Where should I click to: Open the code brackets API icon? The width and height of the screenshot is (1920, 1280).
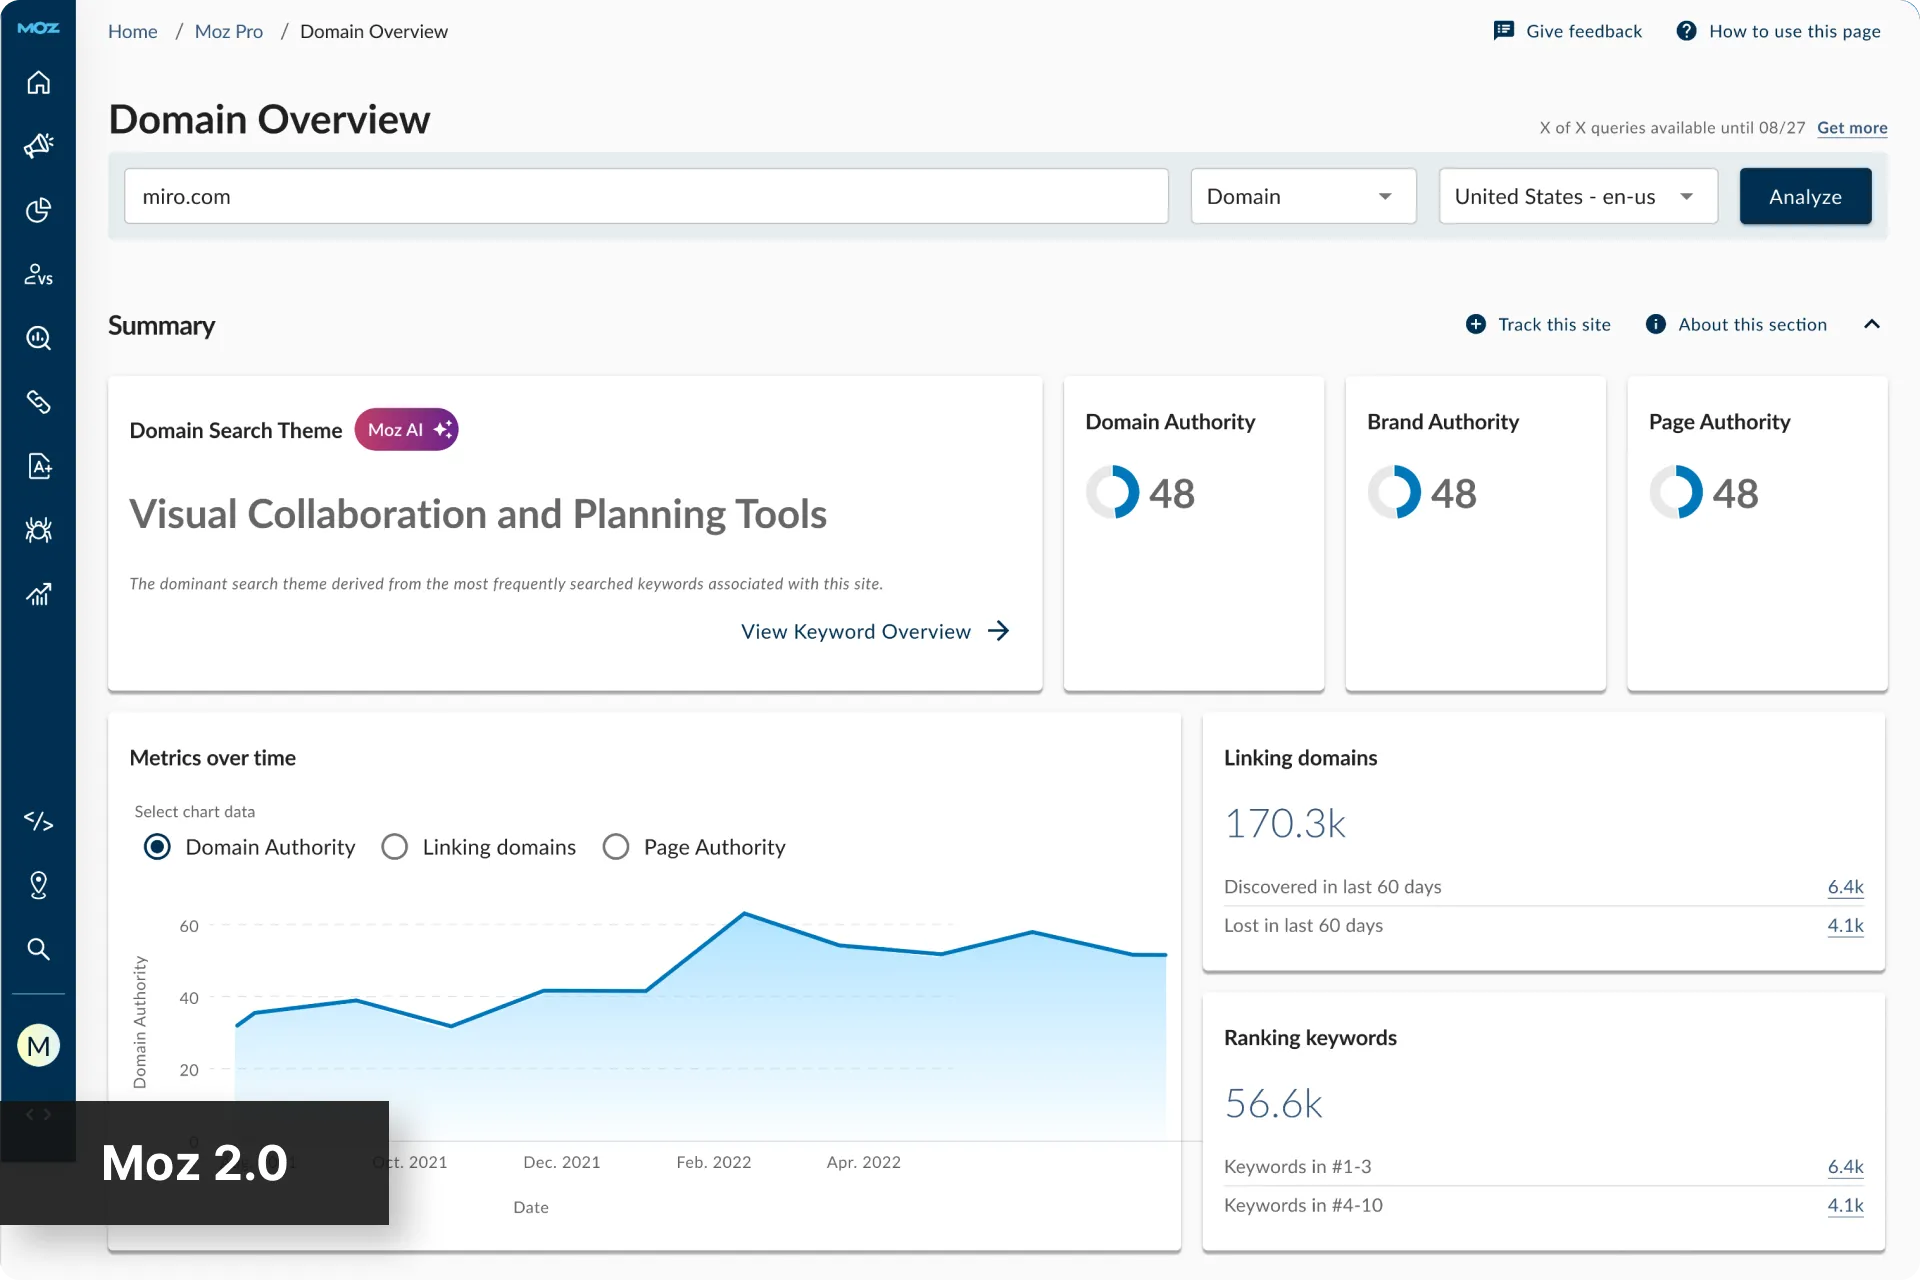point(38,821)
